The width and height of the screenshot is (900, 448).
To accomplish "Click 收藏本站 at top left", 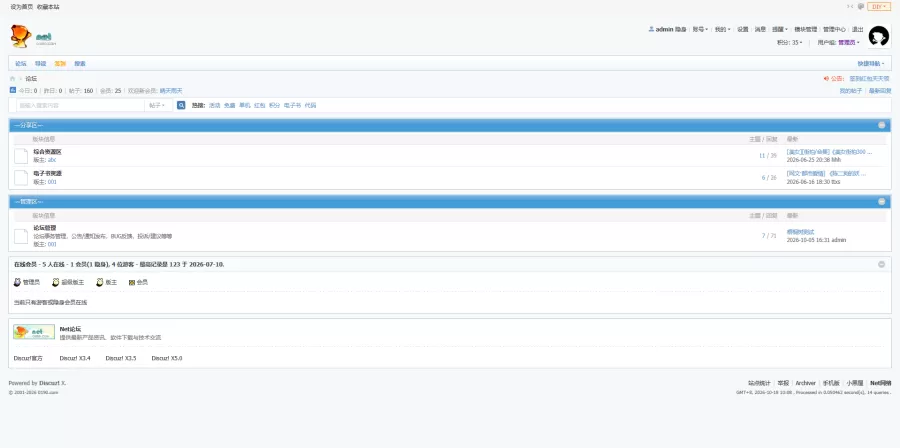I will click(x=48, y=7).
